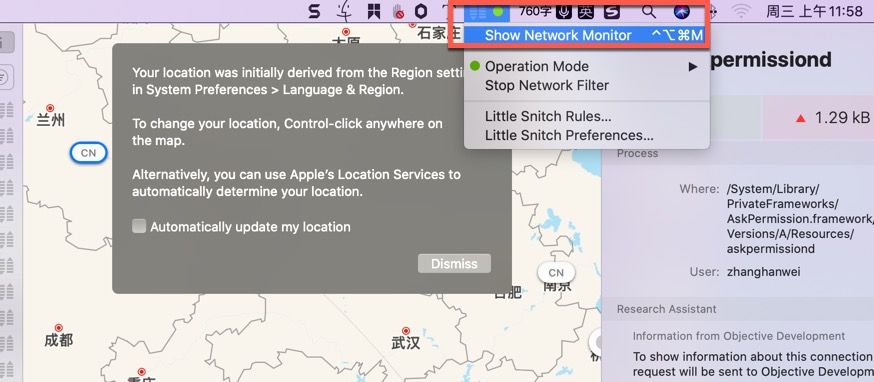Click the Process section header

tap(637, 153)
